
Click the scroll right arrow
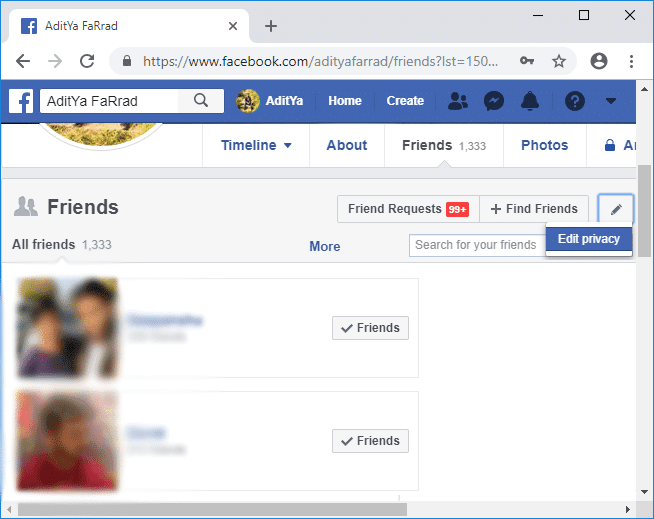[628, 509]
